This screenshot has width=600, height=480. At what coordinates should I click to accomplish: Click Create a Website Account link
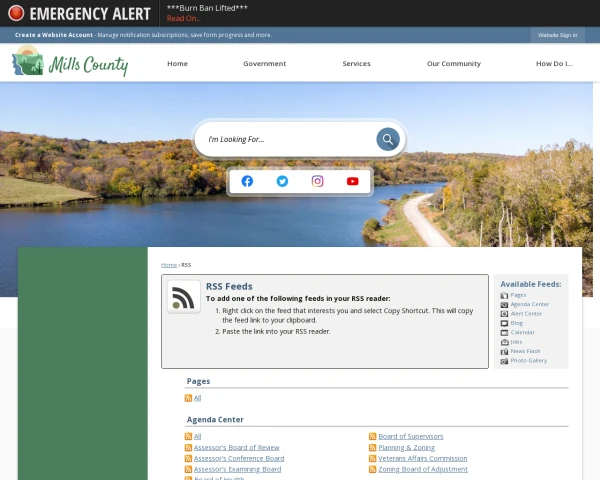(x=54, y=35)
